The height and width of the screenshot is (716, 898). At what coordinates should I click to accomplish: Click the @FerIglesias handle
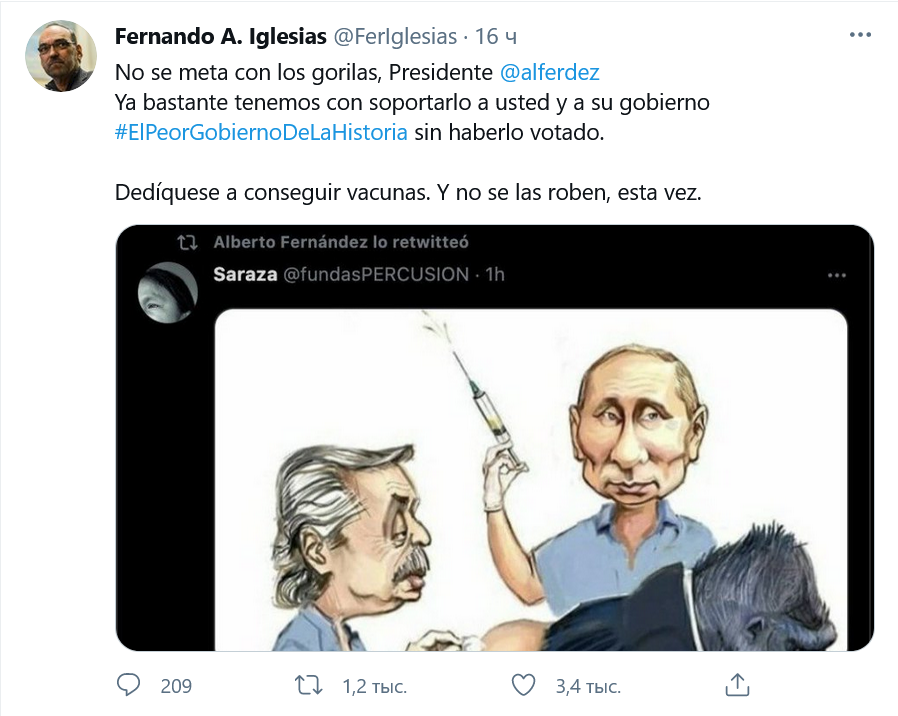pyautogui.click(x=394, y=37)
